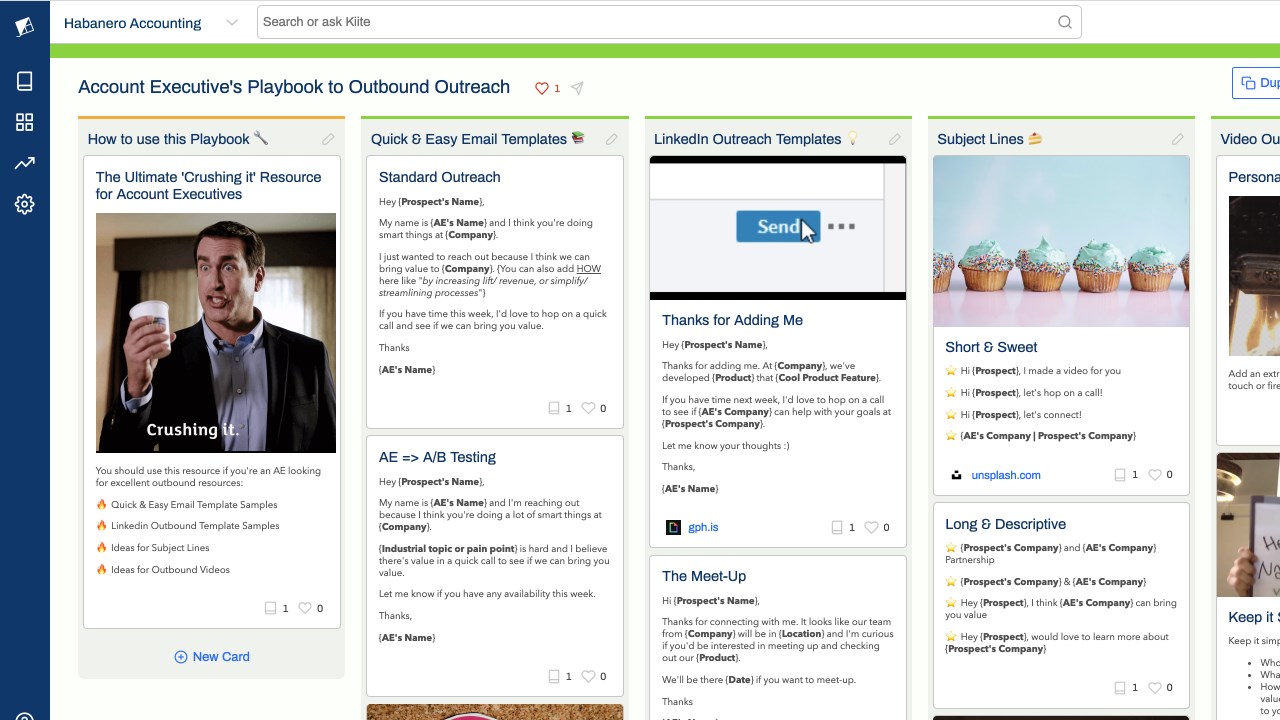1280x720 pixels.
Task: Open the analytics trend icon in sidebar
Action: pyautogui.click(x=25, y=163)
